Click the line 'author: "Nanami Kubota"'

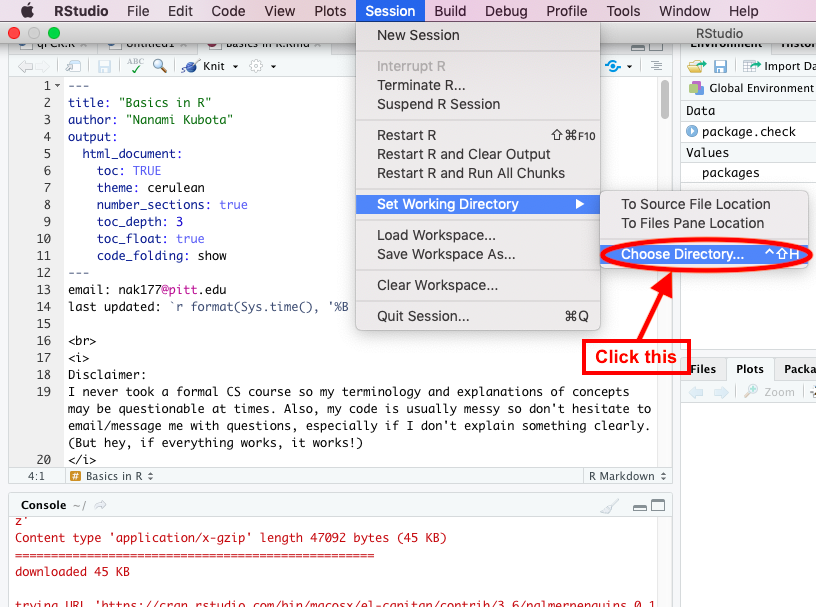(150, 120)
